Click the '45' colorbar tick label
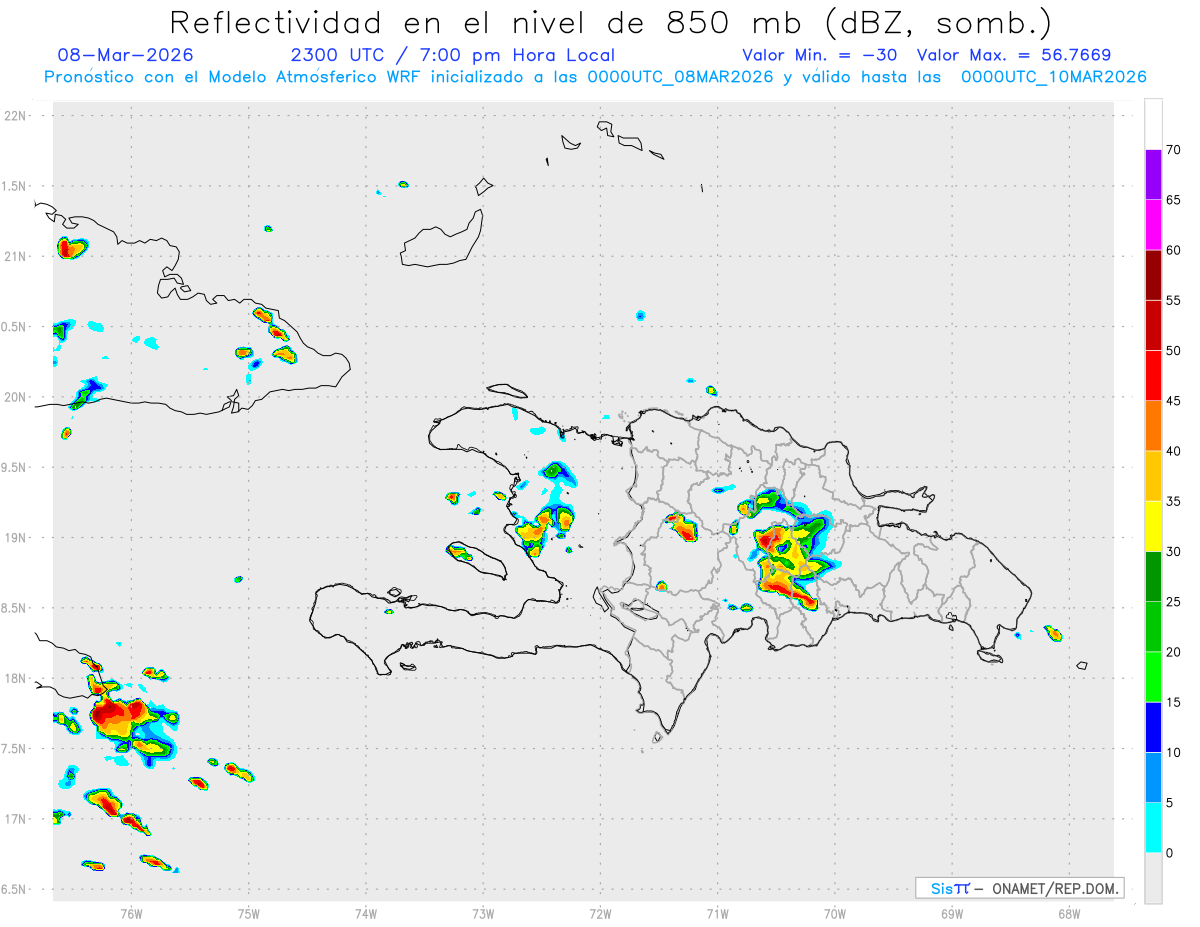 tap(1173, 401)
